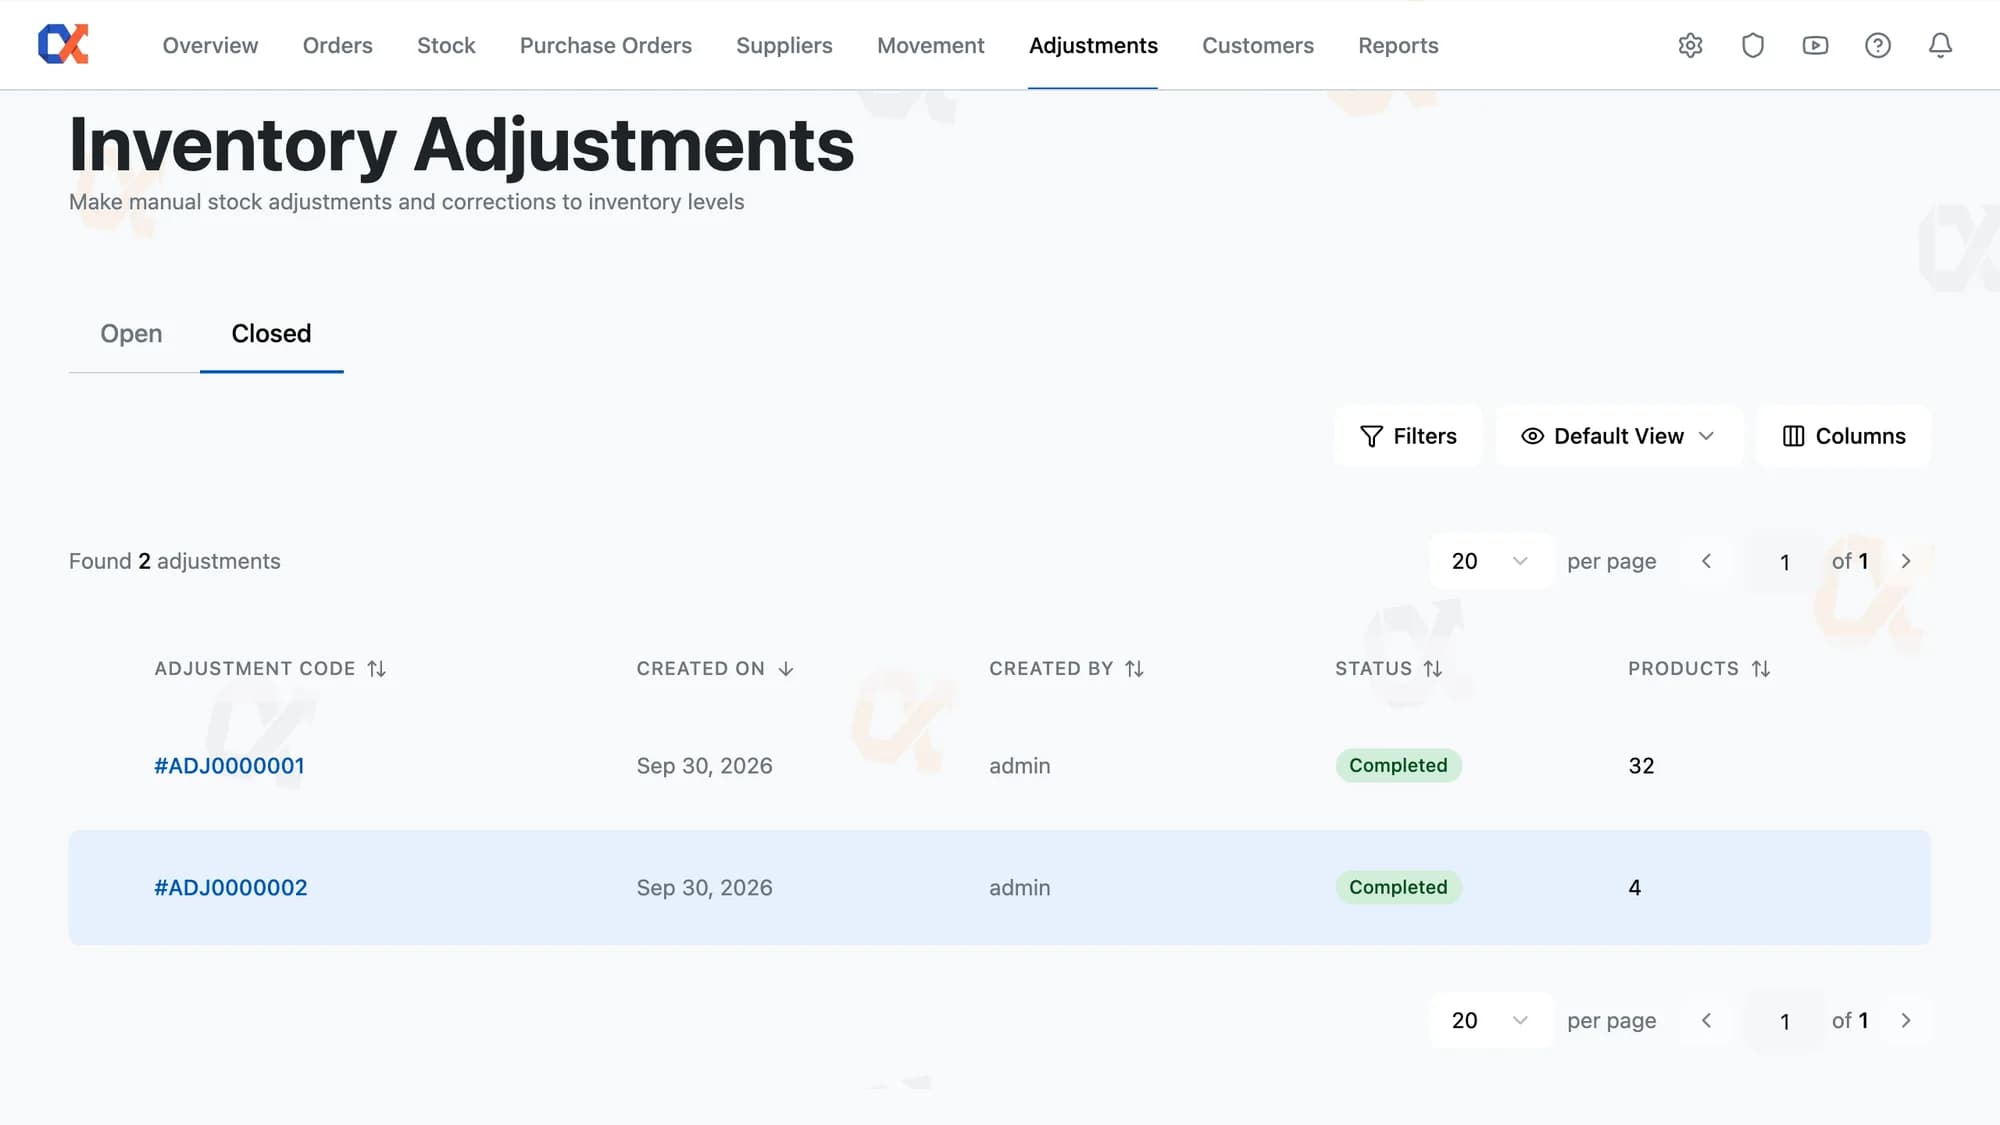Click Completed badge for #ADJ0000002
This screenshot has width=2000, height=1125.
pyautogui.click(x=1398, y=887)
